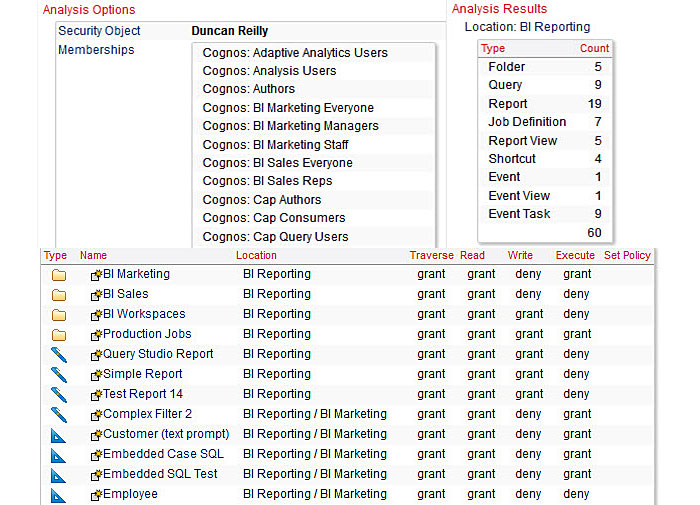Click the properties icon beside BI Sales name
The width and height of the screenshot is (700, 505).
click(x=96, y=295)
